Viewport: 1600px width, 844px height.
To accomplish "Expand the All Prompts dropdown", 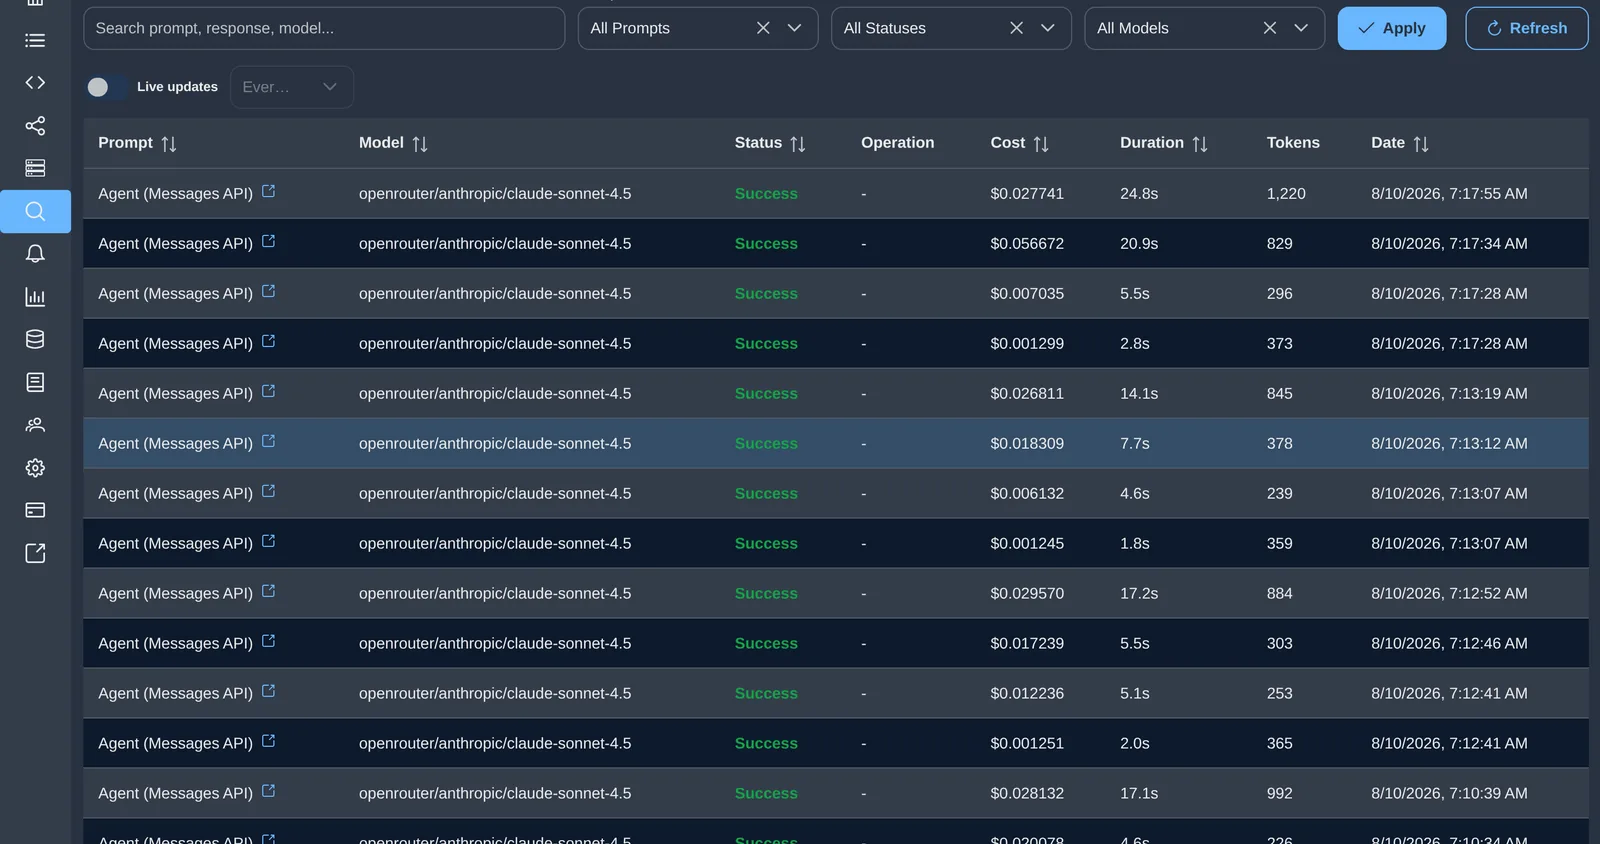I will pos(795,28).
